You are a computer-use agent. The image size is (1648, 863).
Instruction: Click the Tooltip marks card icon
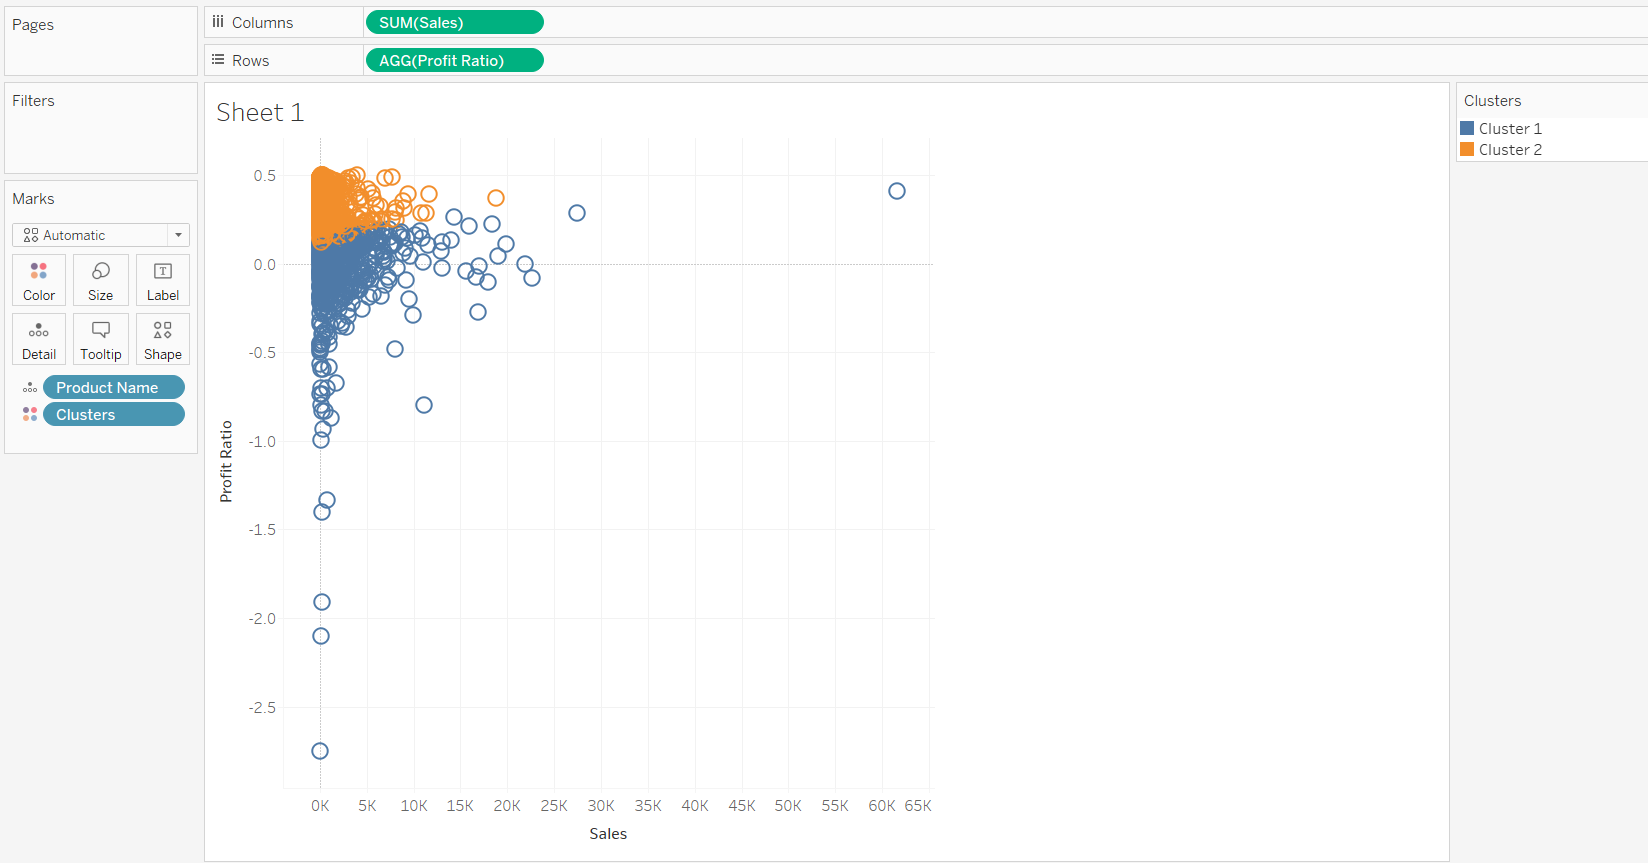(101, 339)
